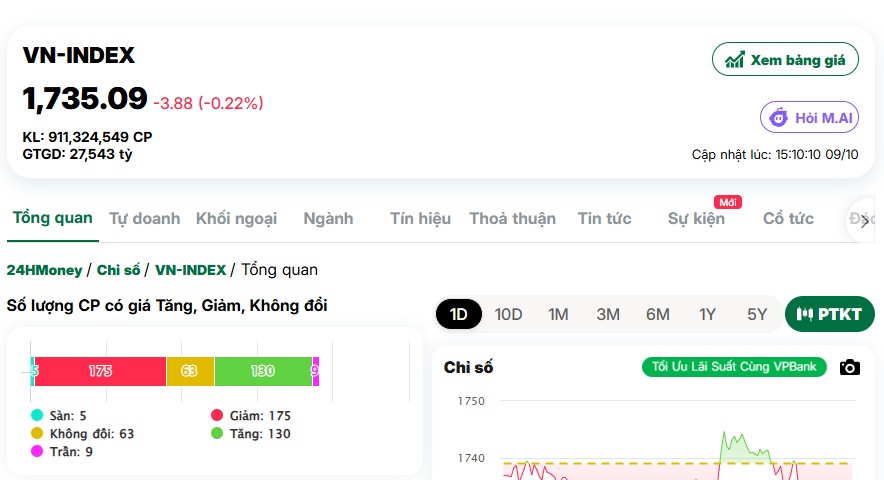Select the 10D chart range
884x480 pixels.
point(508,314)
